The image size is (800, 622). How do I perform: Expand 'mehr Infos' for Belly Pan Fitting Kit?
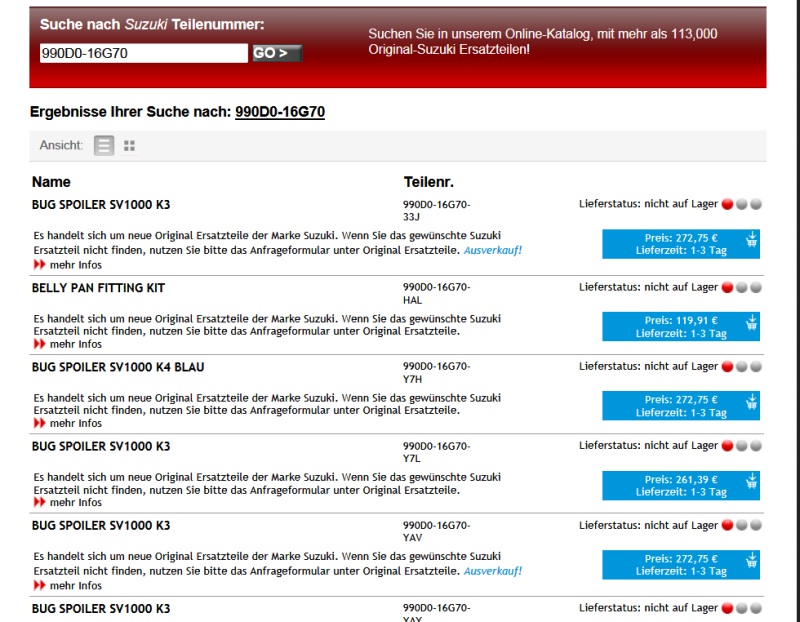[x=75, y=344]
